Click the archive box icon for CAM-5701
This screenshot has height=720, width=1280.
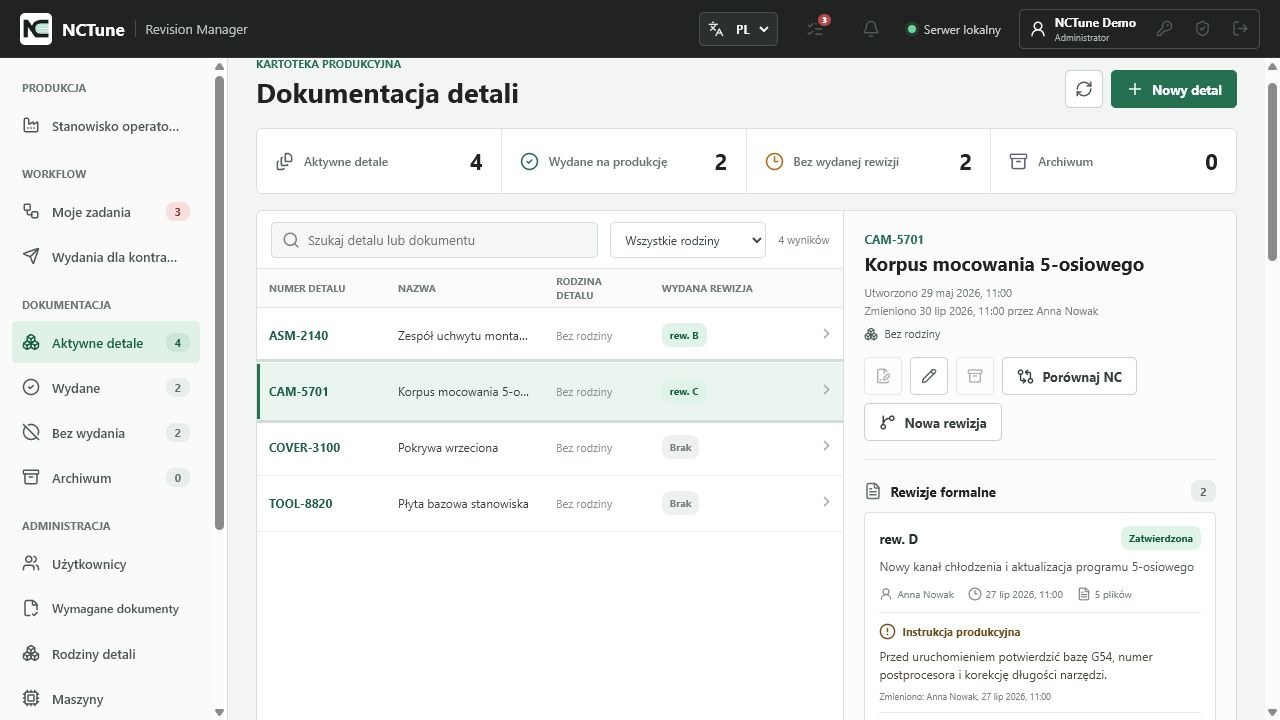[x=974, y=376]
